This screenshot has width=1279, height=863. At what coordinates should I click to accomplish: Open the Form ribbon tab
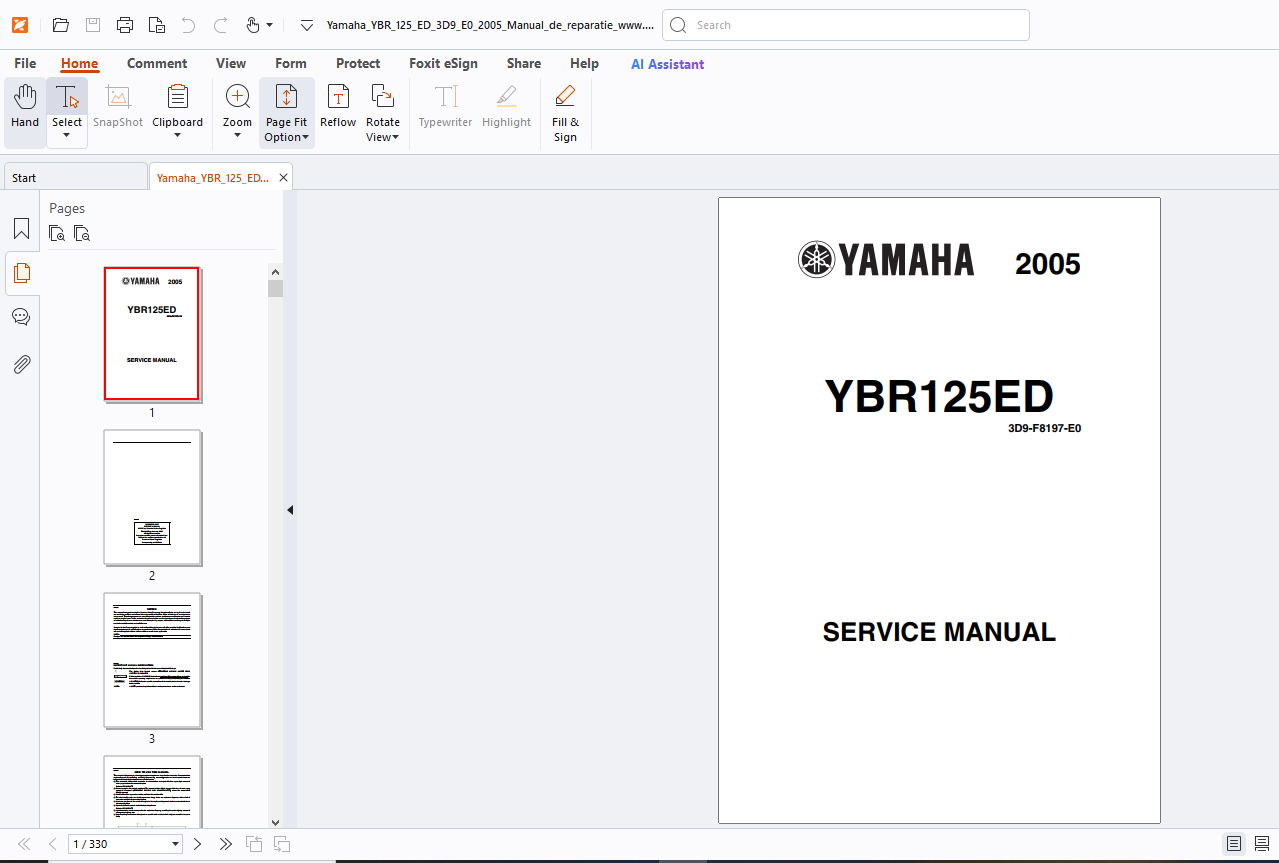pyautogui.click(x=291, y=63)
